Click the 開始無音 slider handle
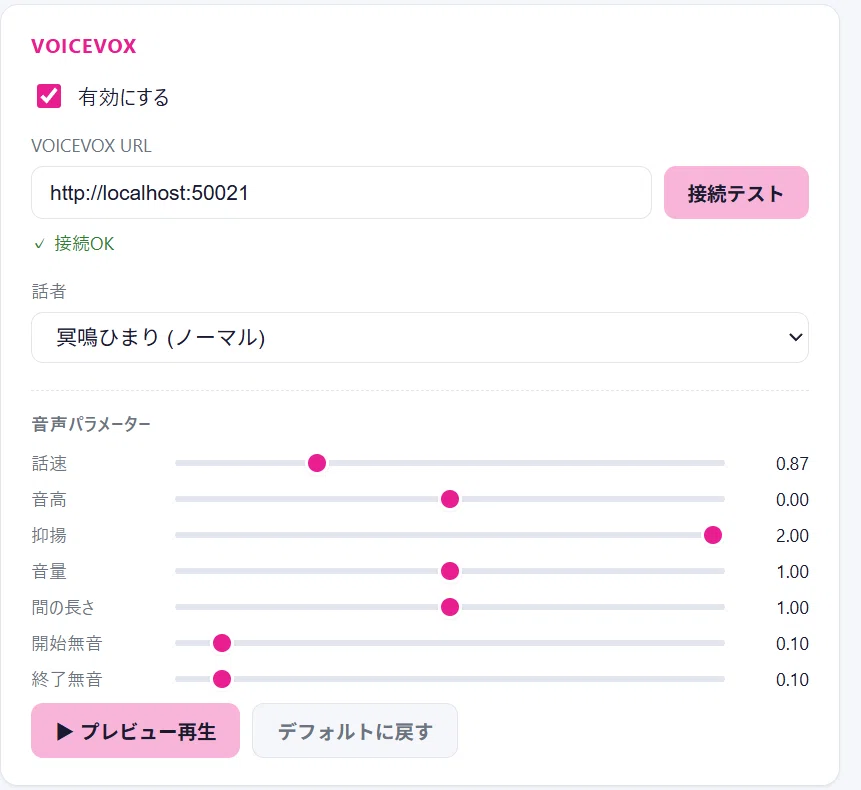Viewport: 861px width, 790px height. pos(222,643)
